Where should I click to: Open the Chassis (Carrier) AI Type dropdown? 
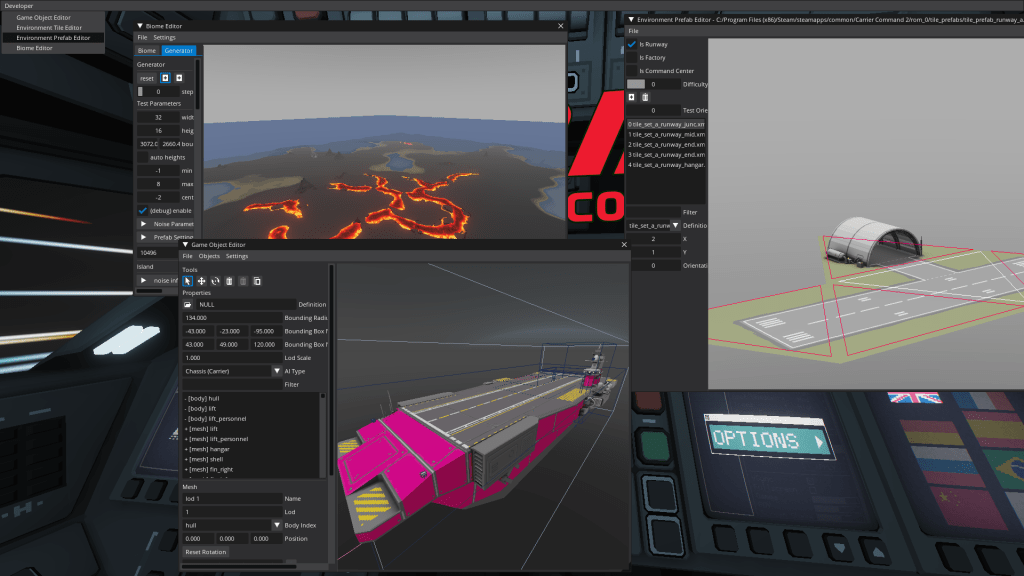pyautogui.click(x=277, y=371)
